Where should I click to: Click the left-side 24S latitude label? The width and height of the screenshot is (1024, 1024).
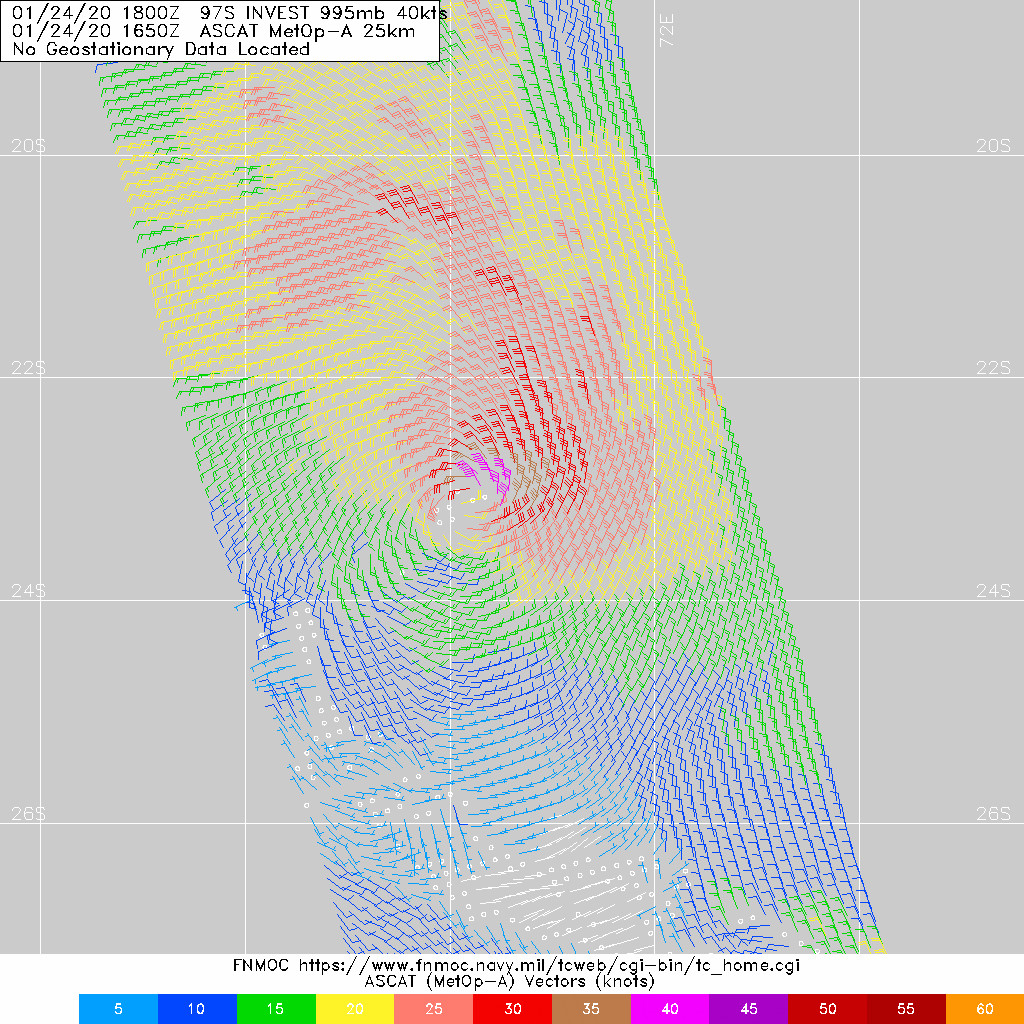[28, 592]
